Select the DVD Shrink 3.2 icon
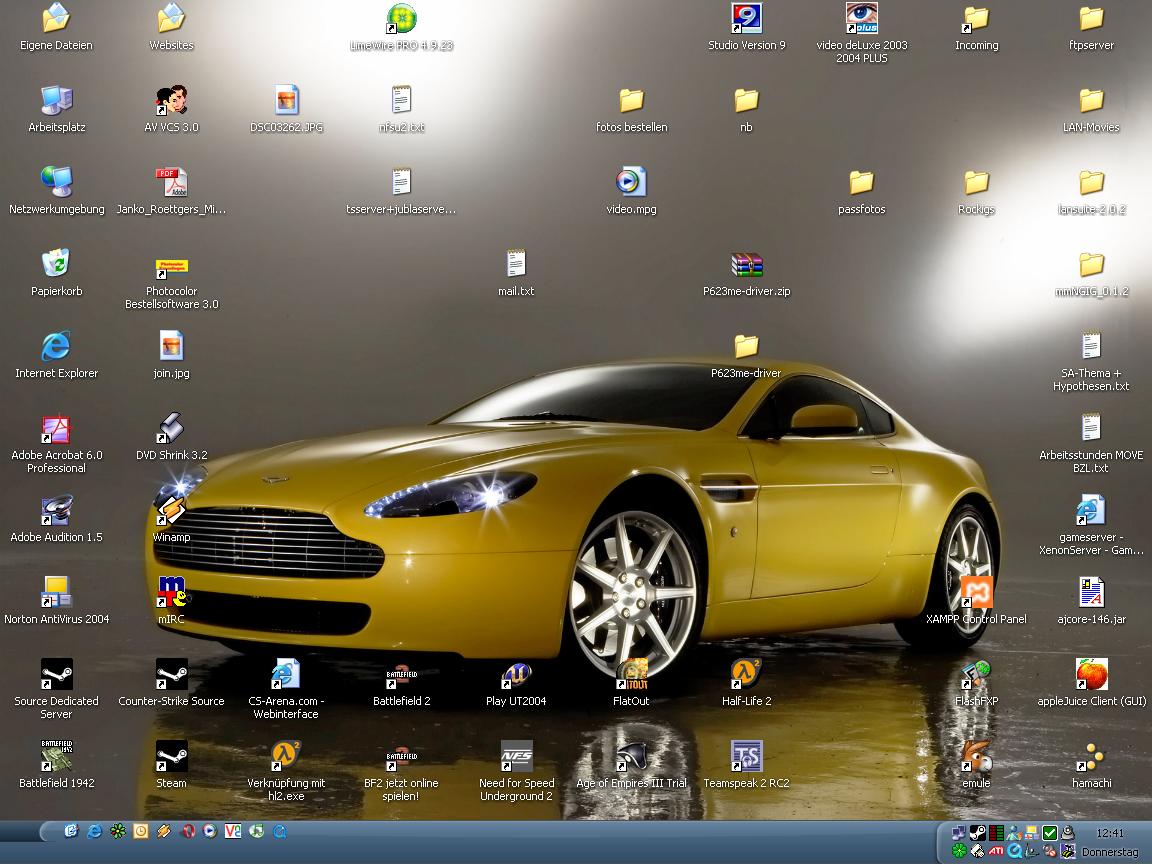 [x=171, y=428]
